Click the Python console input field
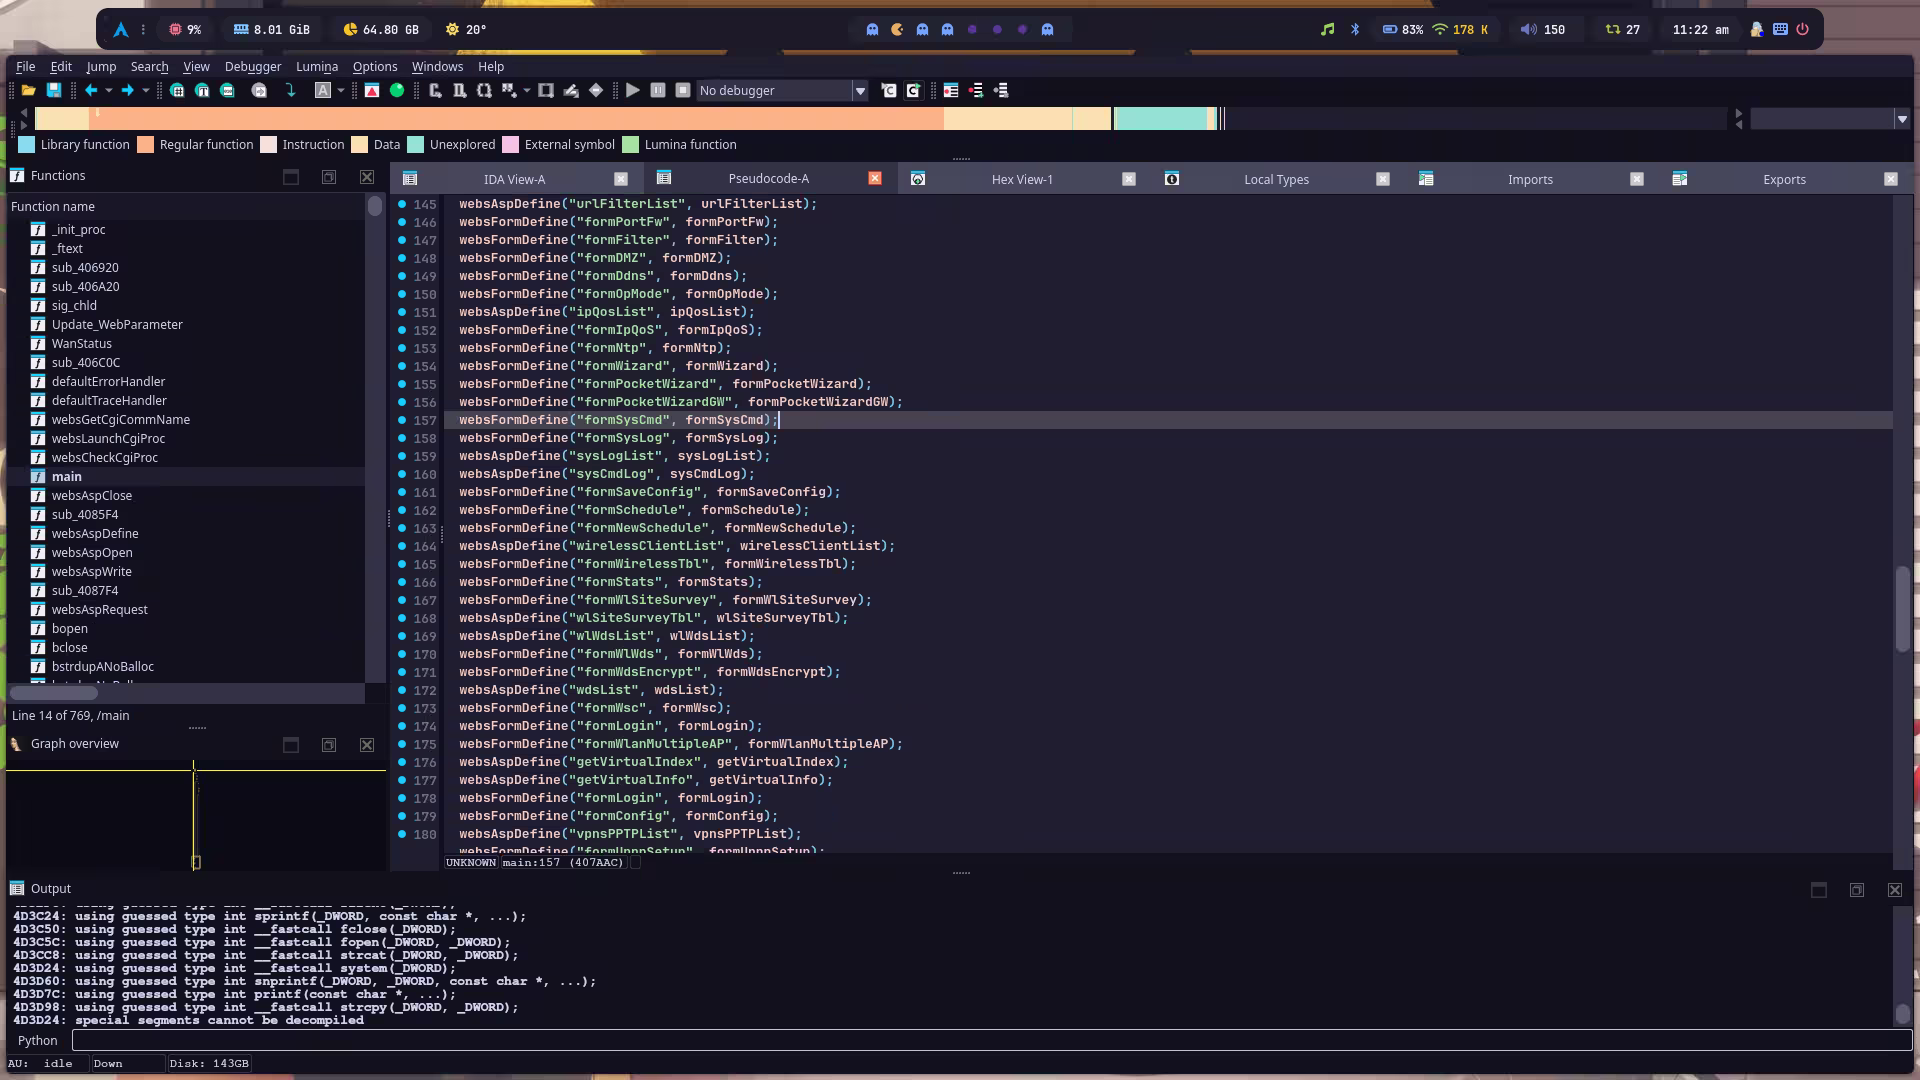 (x=990, y=1041)
